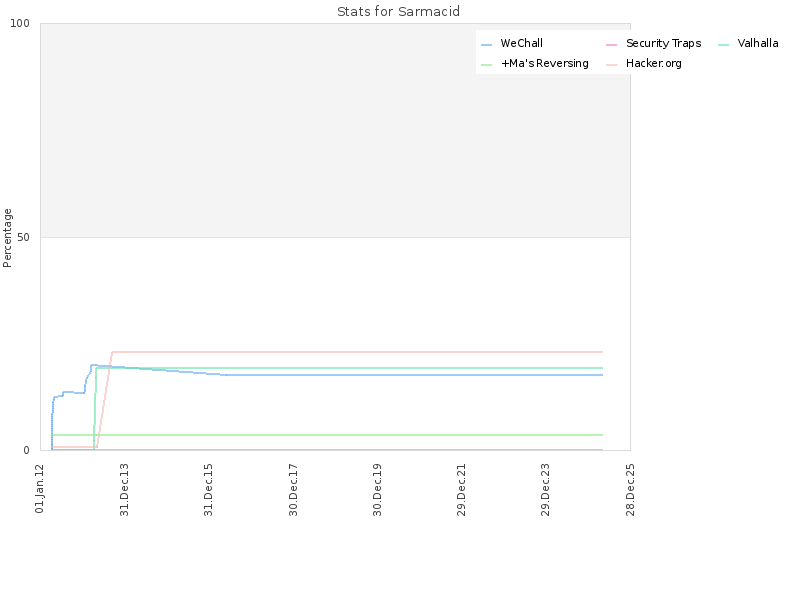Click the 50 percent y-axis tick label
The image size is (800, 600).
point(23,237)
